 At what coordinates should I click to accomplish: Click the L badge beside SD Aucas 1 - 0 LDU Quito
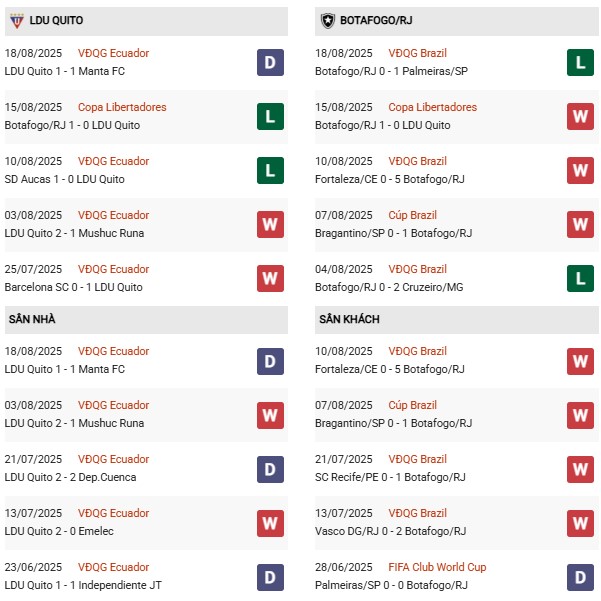pyautogui.click(x=270, y=170)
